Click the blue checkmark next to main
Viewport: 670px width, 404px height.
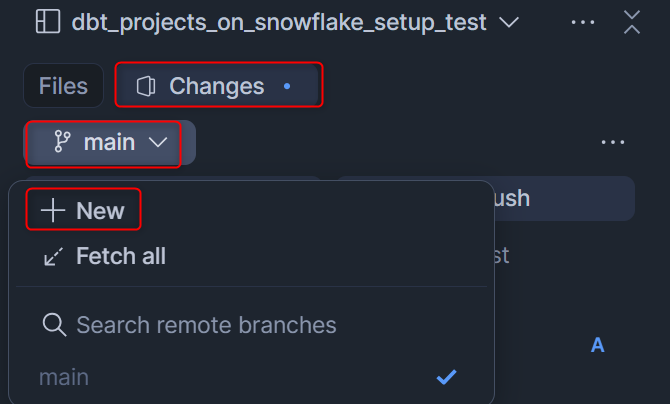pos(447,377)
